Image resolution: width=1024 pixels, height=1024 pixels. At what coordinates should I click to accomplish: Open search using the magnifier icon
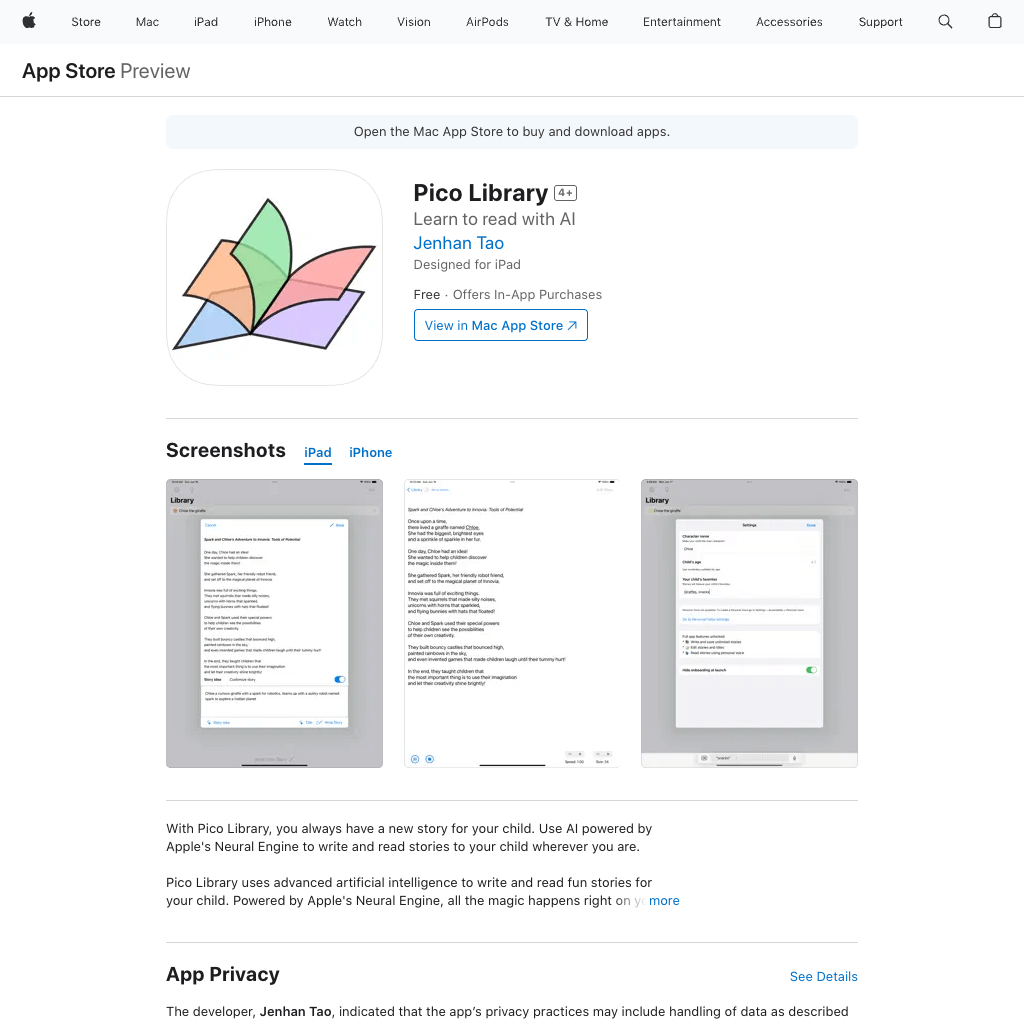[x=944, y=21]
